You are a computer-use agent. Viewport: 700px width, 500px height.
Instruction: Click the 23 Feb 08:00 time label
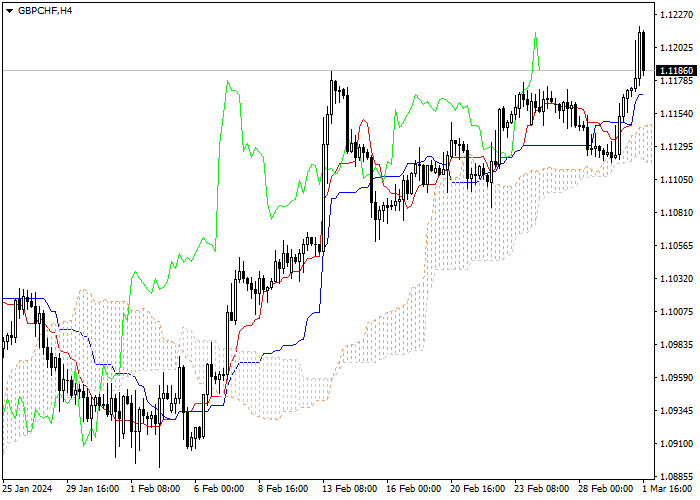click(542, 488)
